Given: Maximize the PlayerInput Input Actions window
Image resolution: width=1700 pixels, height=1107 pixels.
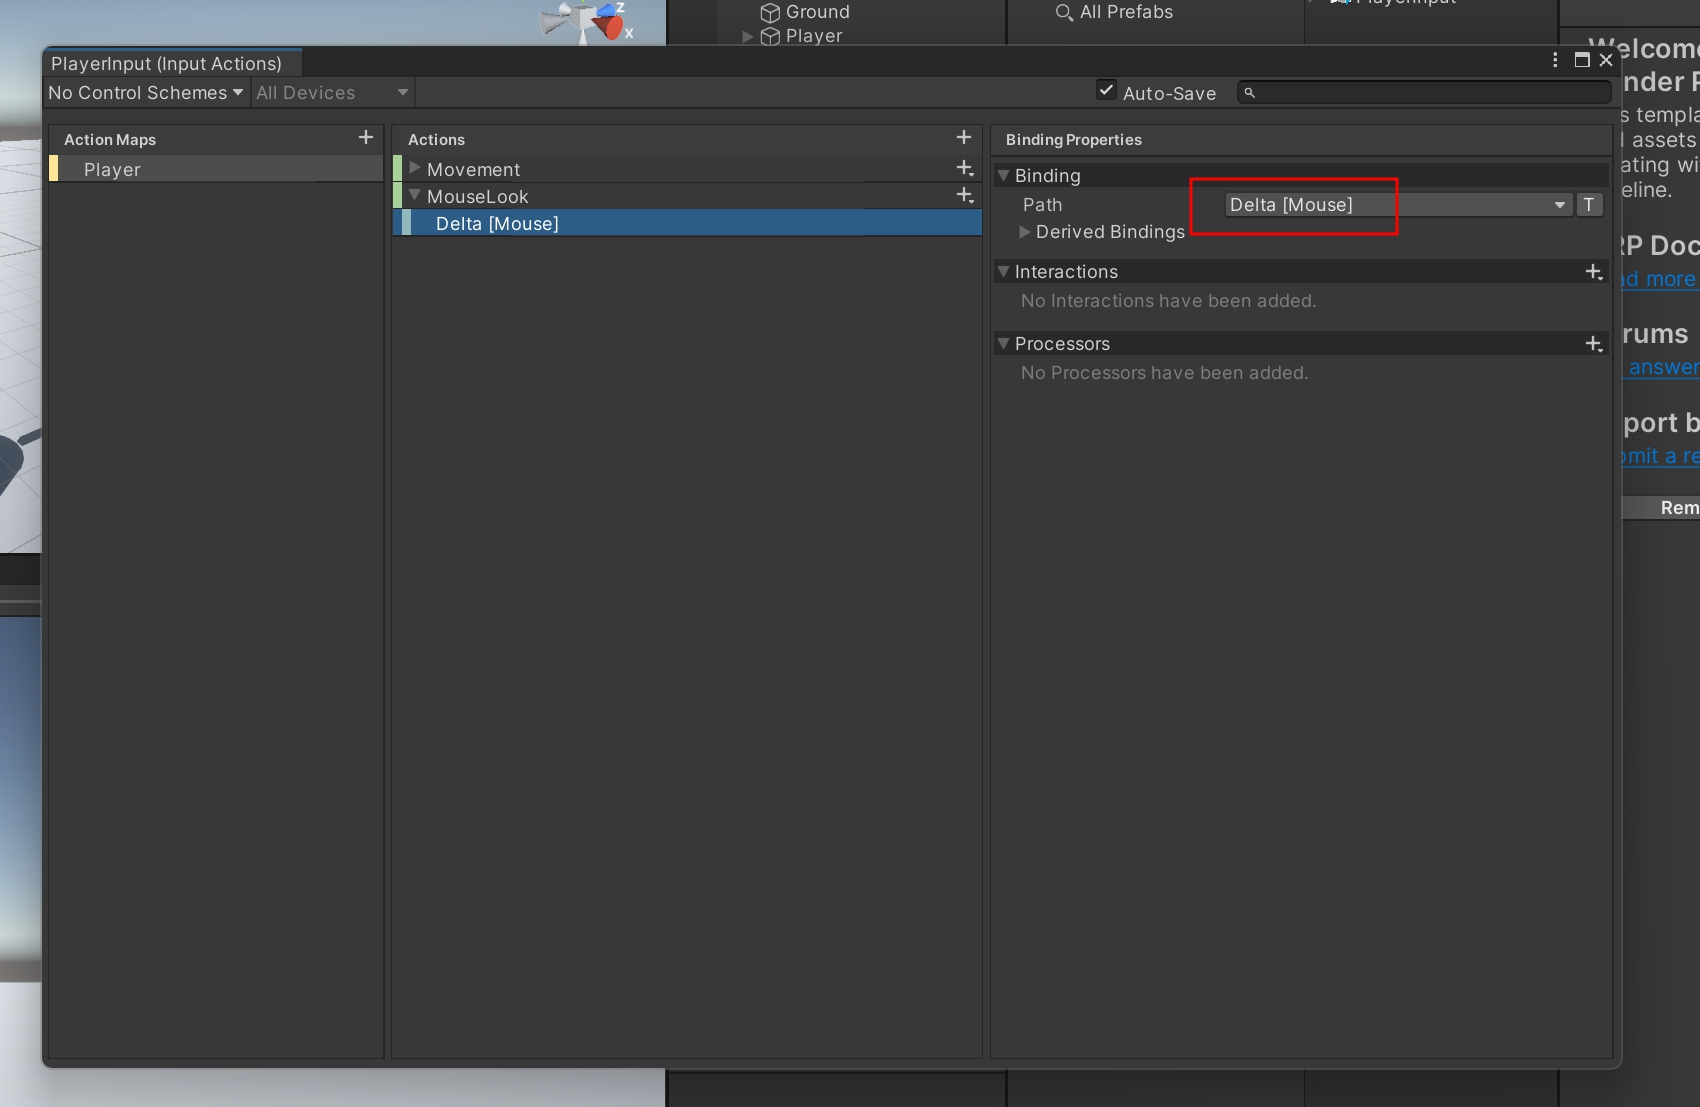Looking at the screenshot, I should [x=1582, y=60].
